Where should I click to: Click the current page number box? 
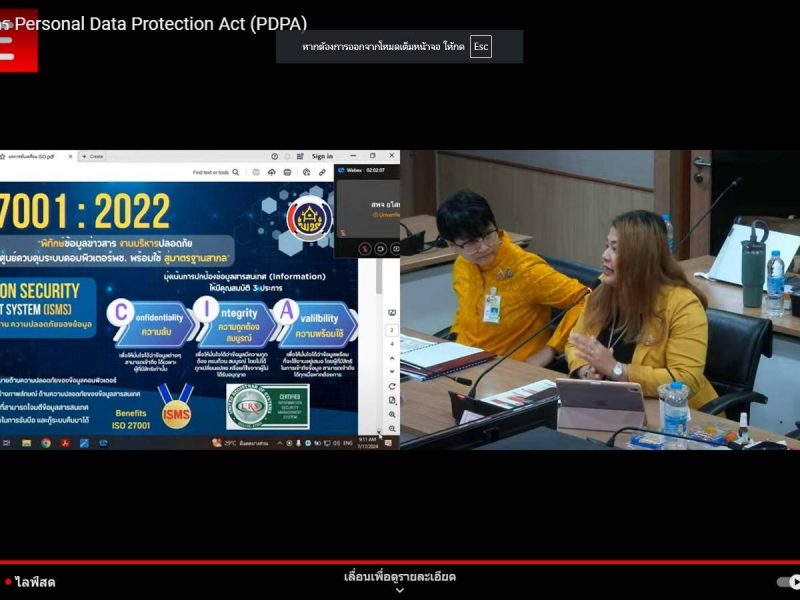pyautogui.click(x=392, y=330)
